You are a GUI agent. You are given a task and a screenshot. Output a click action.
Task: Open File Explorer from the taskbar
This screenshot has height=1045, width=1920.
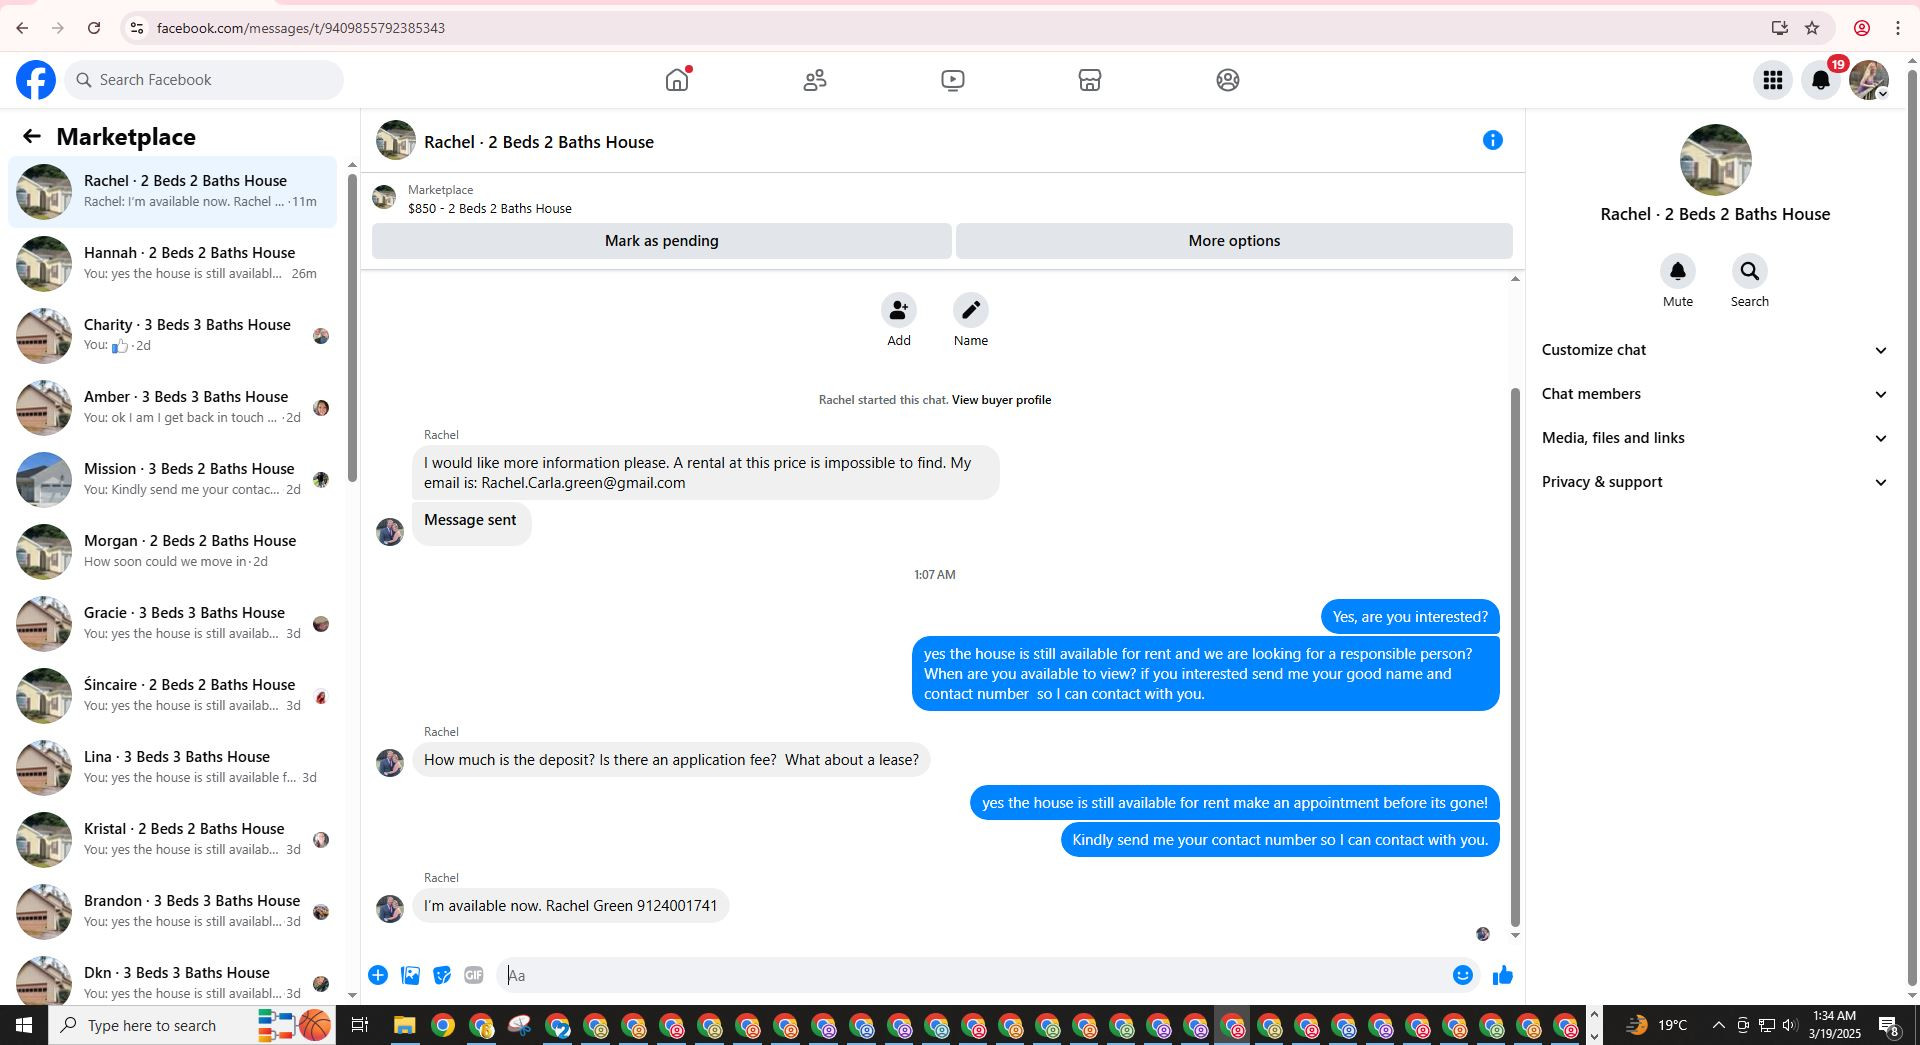point(404,1026)
